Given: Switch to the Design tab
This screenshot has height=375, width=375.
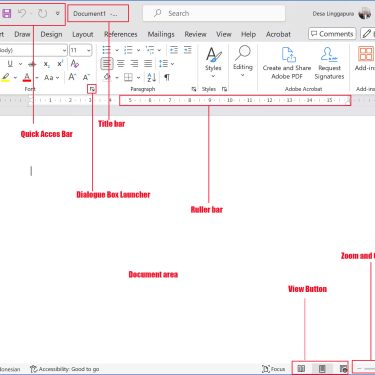Looking at the screenshot, I should [x=51, y=34].
